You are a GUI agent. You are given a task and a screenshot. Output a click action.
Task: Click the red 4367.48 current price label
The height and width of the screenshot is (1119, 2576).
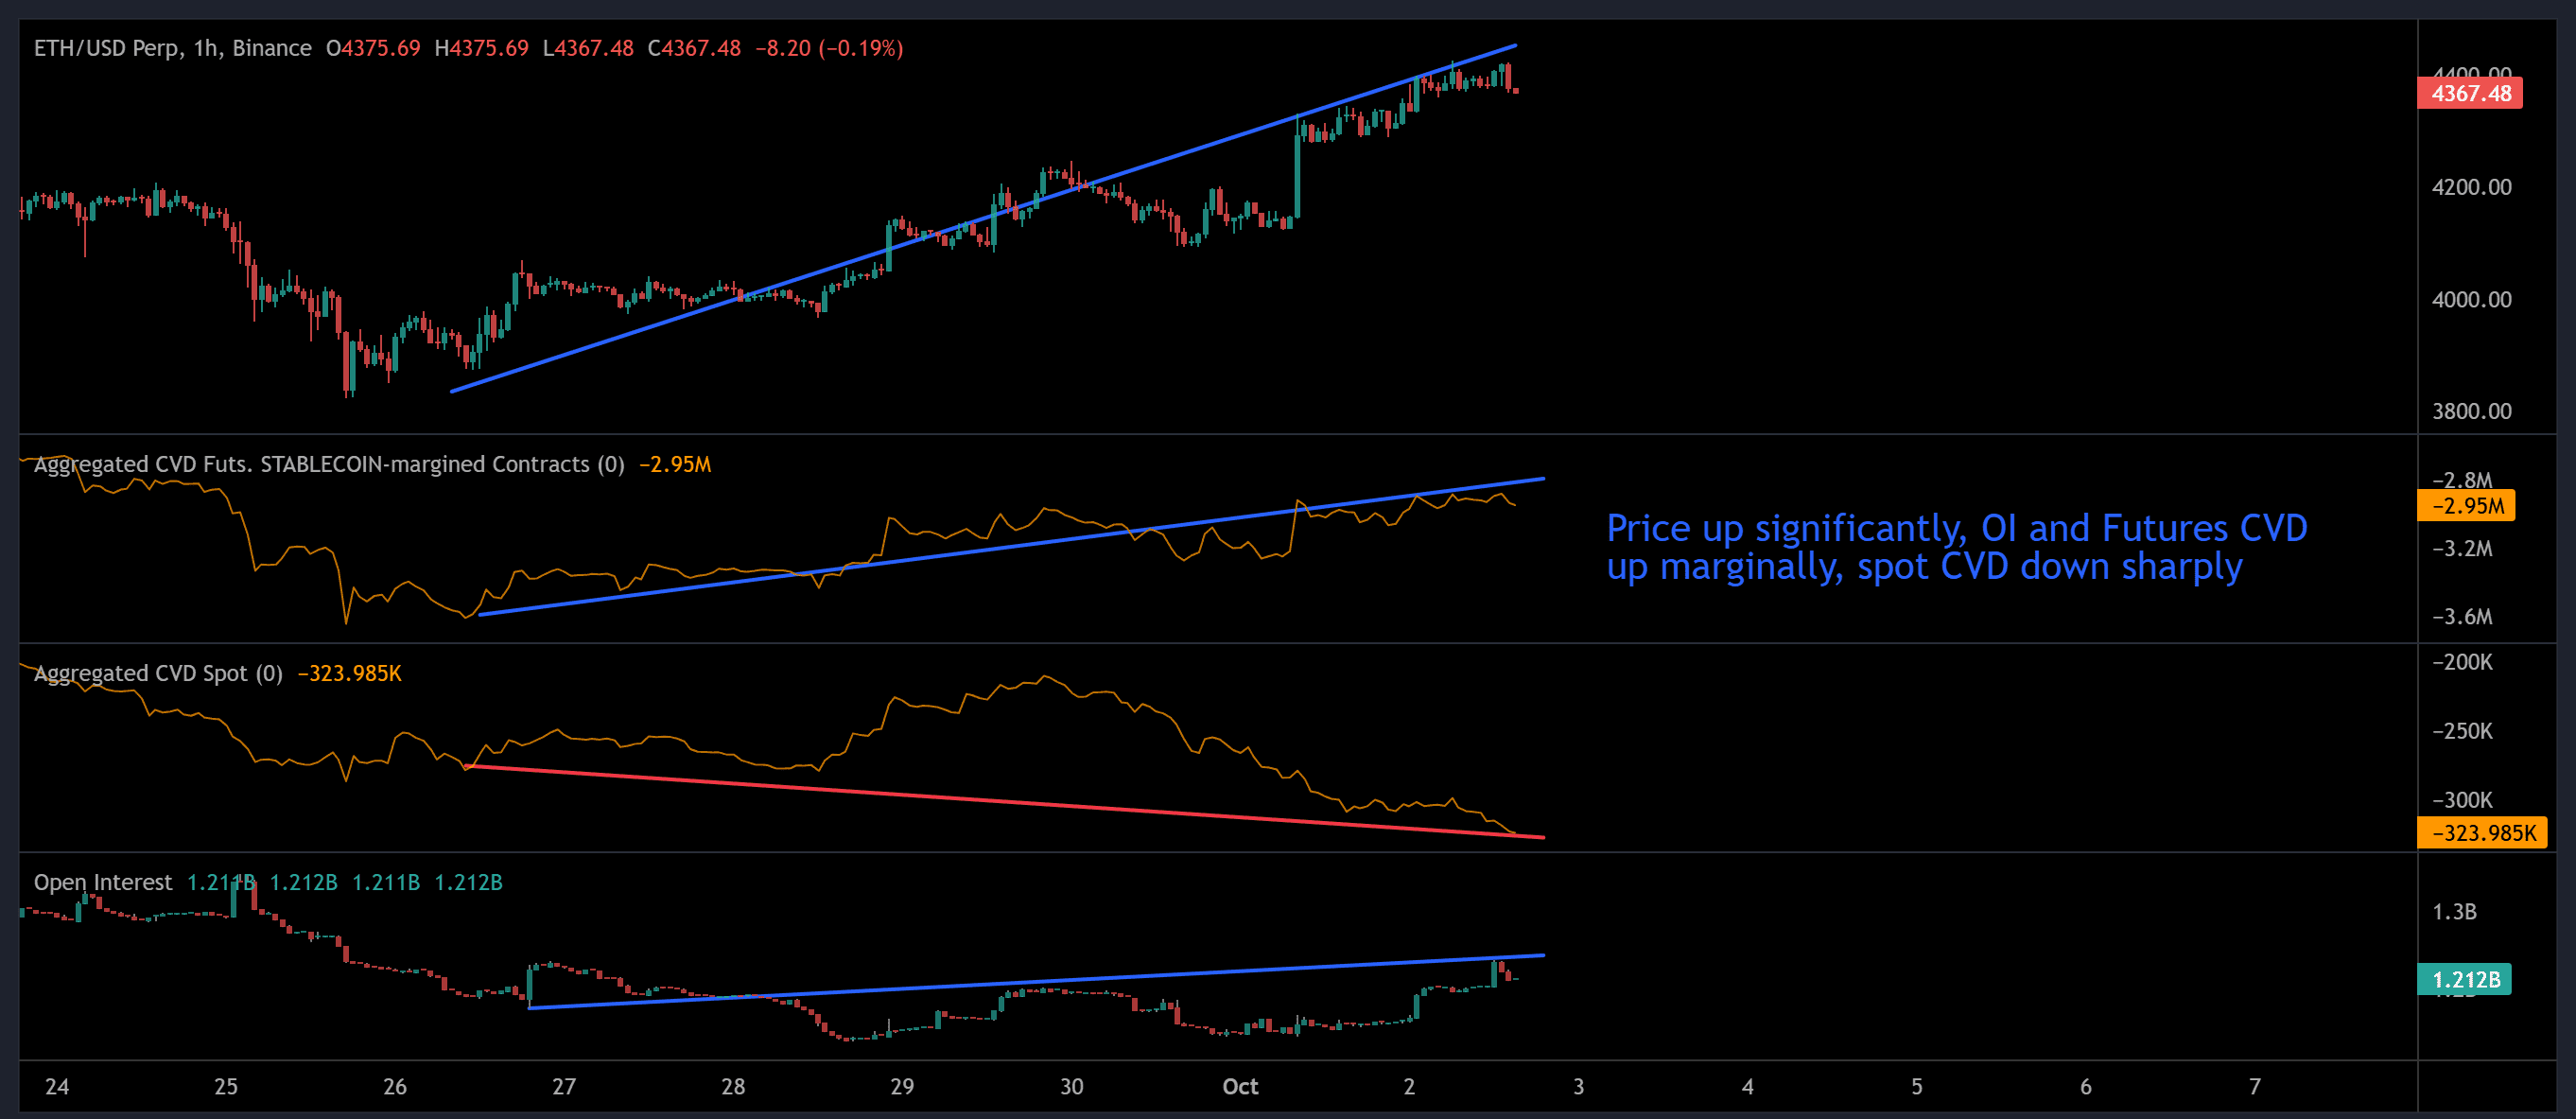(x=2470, y=94)
